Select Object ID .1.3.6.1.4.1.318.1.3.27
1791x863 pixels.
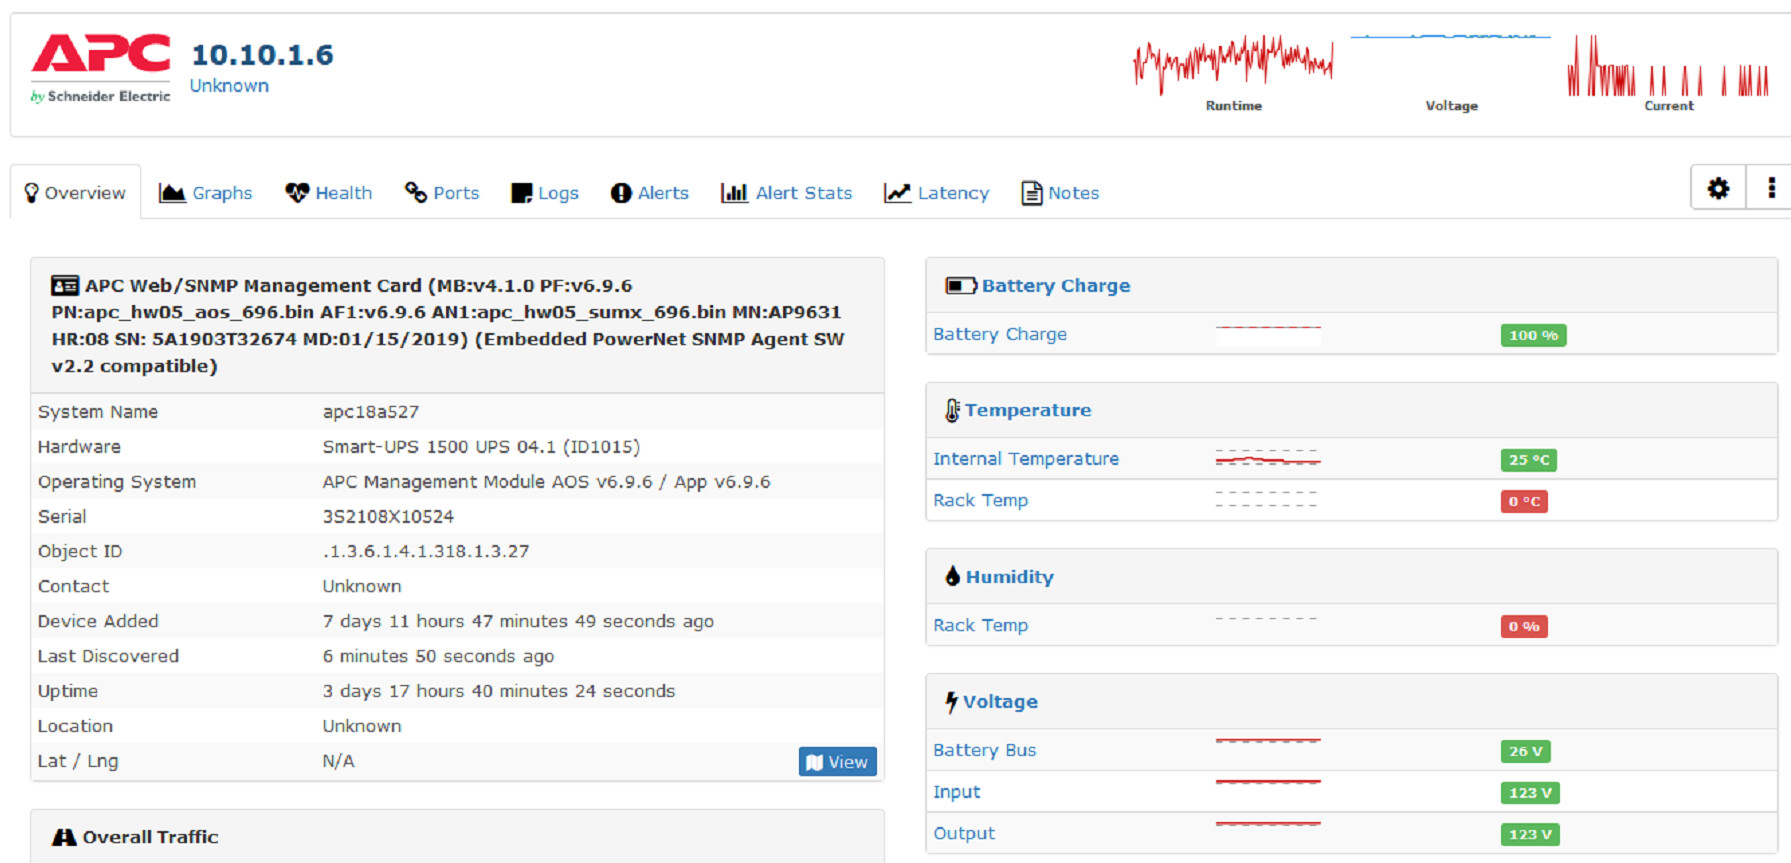pos(426,551)
